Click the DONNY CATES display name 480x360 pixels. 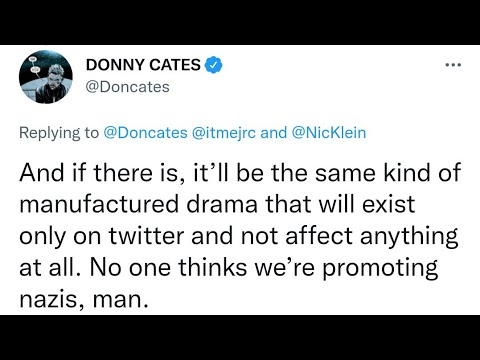click(x=143, y=65)
